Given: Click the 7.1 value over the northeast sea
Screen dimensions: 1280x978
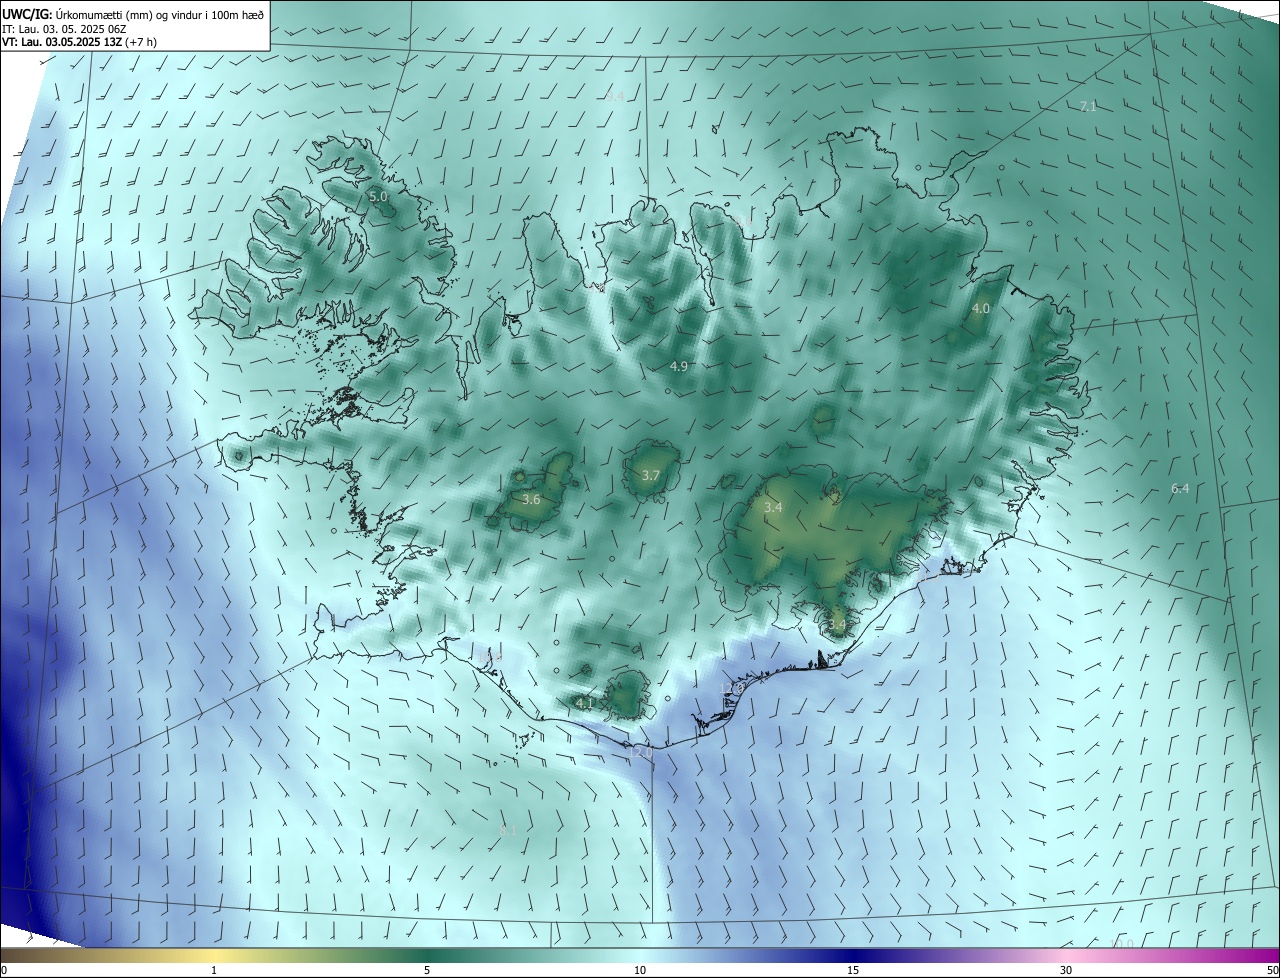Looking at the screenshot, I should [x=1089, y=106].
